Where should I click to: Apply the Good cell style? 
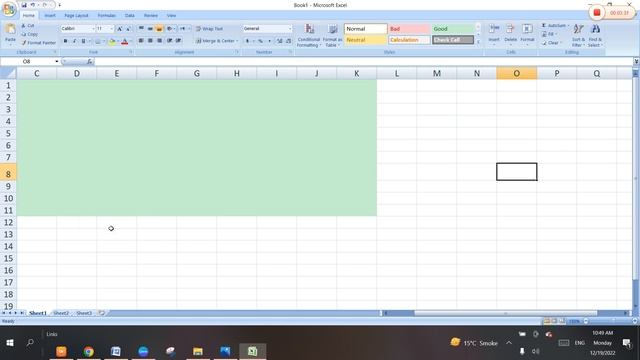(453, 29)
